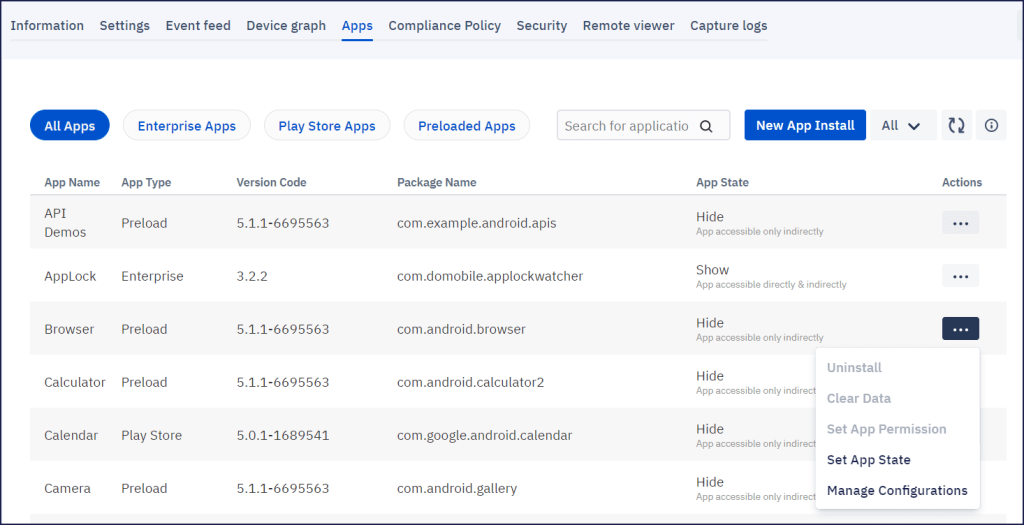This screenshot has height=525, width=1024.
Task: Click the Show state of AppLock
Action: click(x=712, y=270)
